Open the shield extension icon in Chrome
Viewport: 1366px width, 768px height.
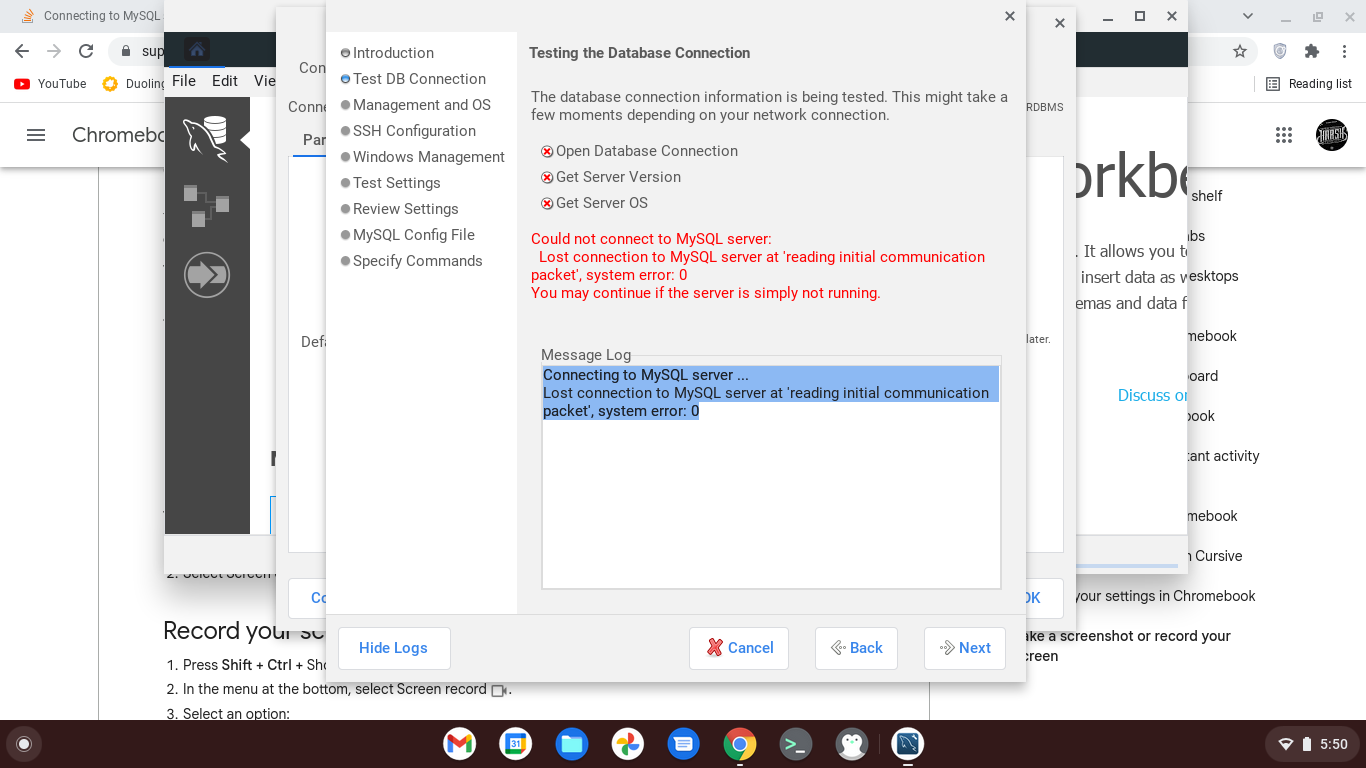point(1280,51)
